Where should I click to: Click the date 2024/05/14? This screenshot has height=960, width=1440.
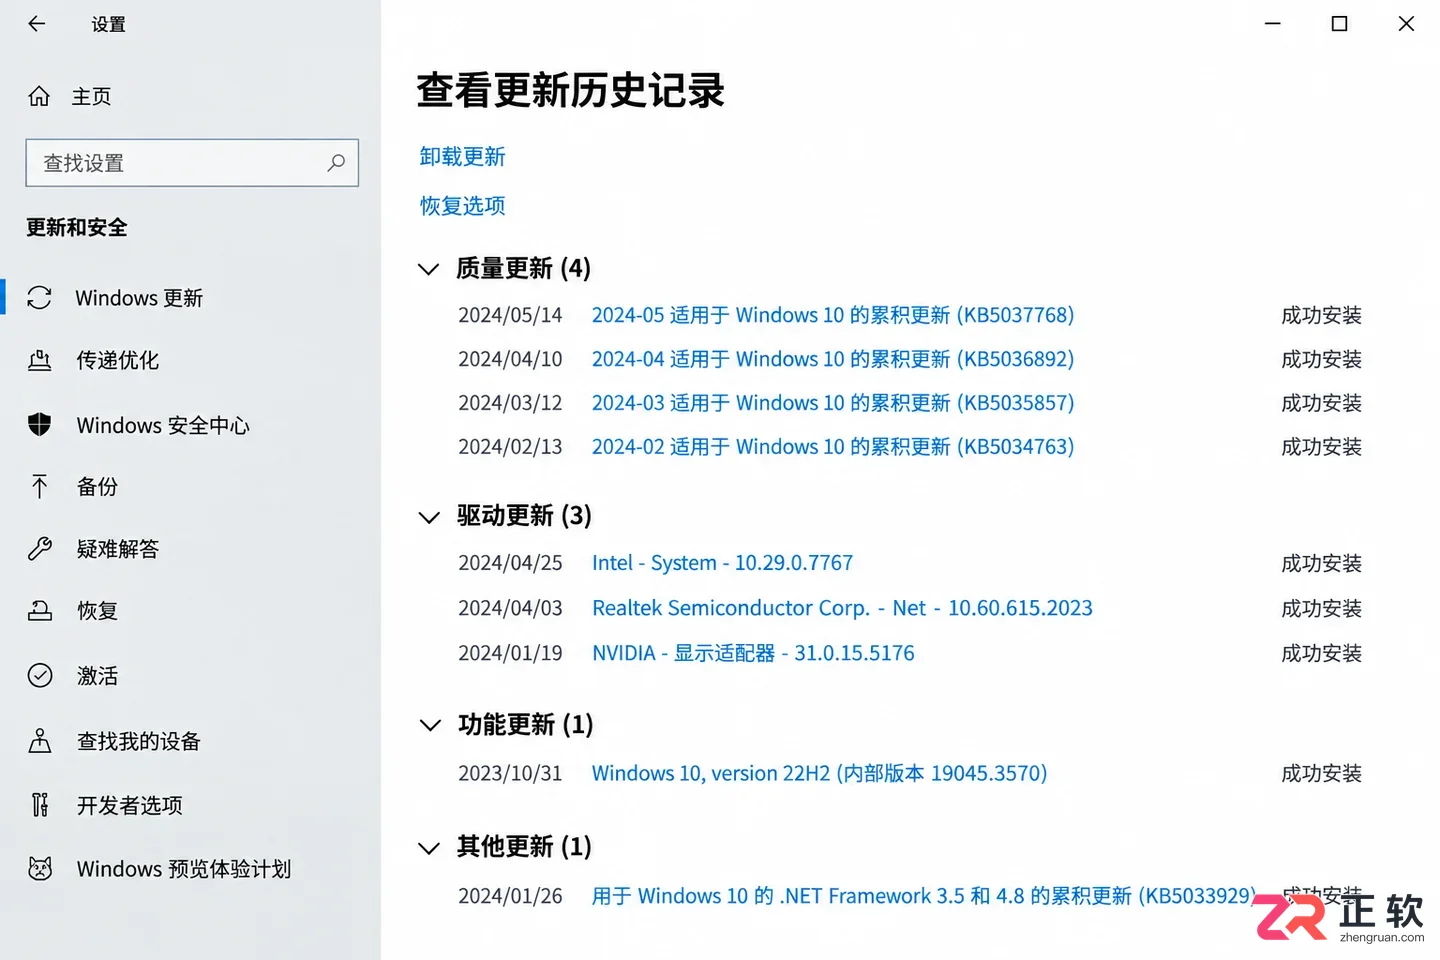point(510,315)
